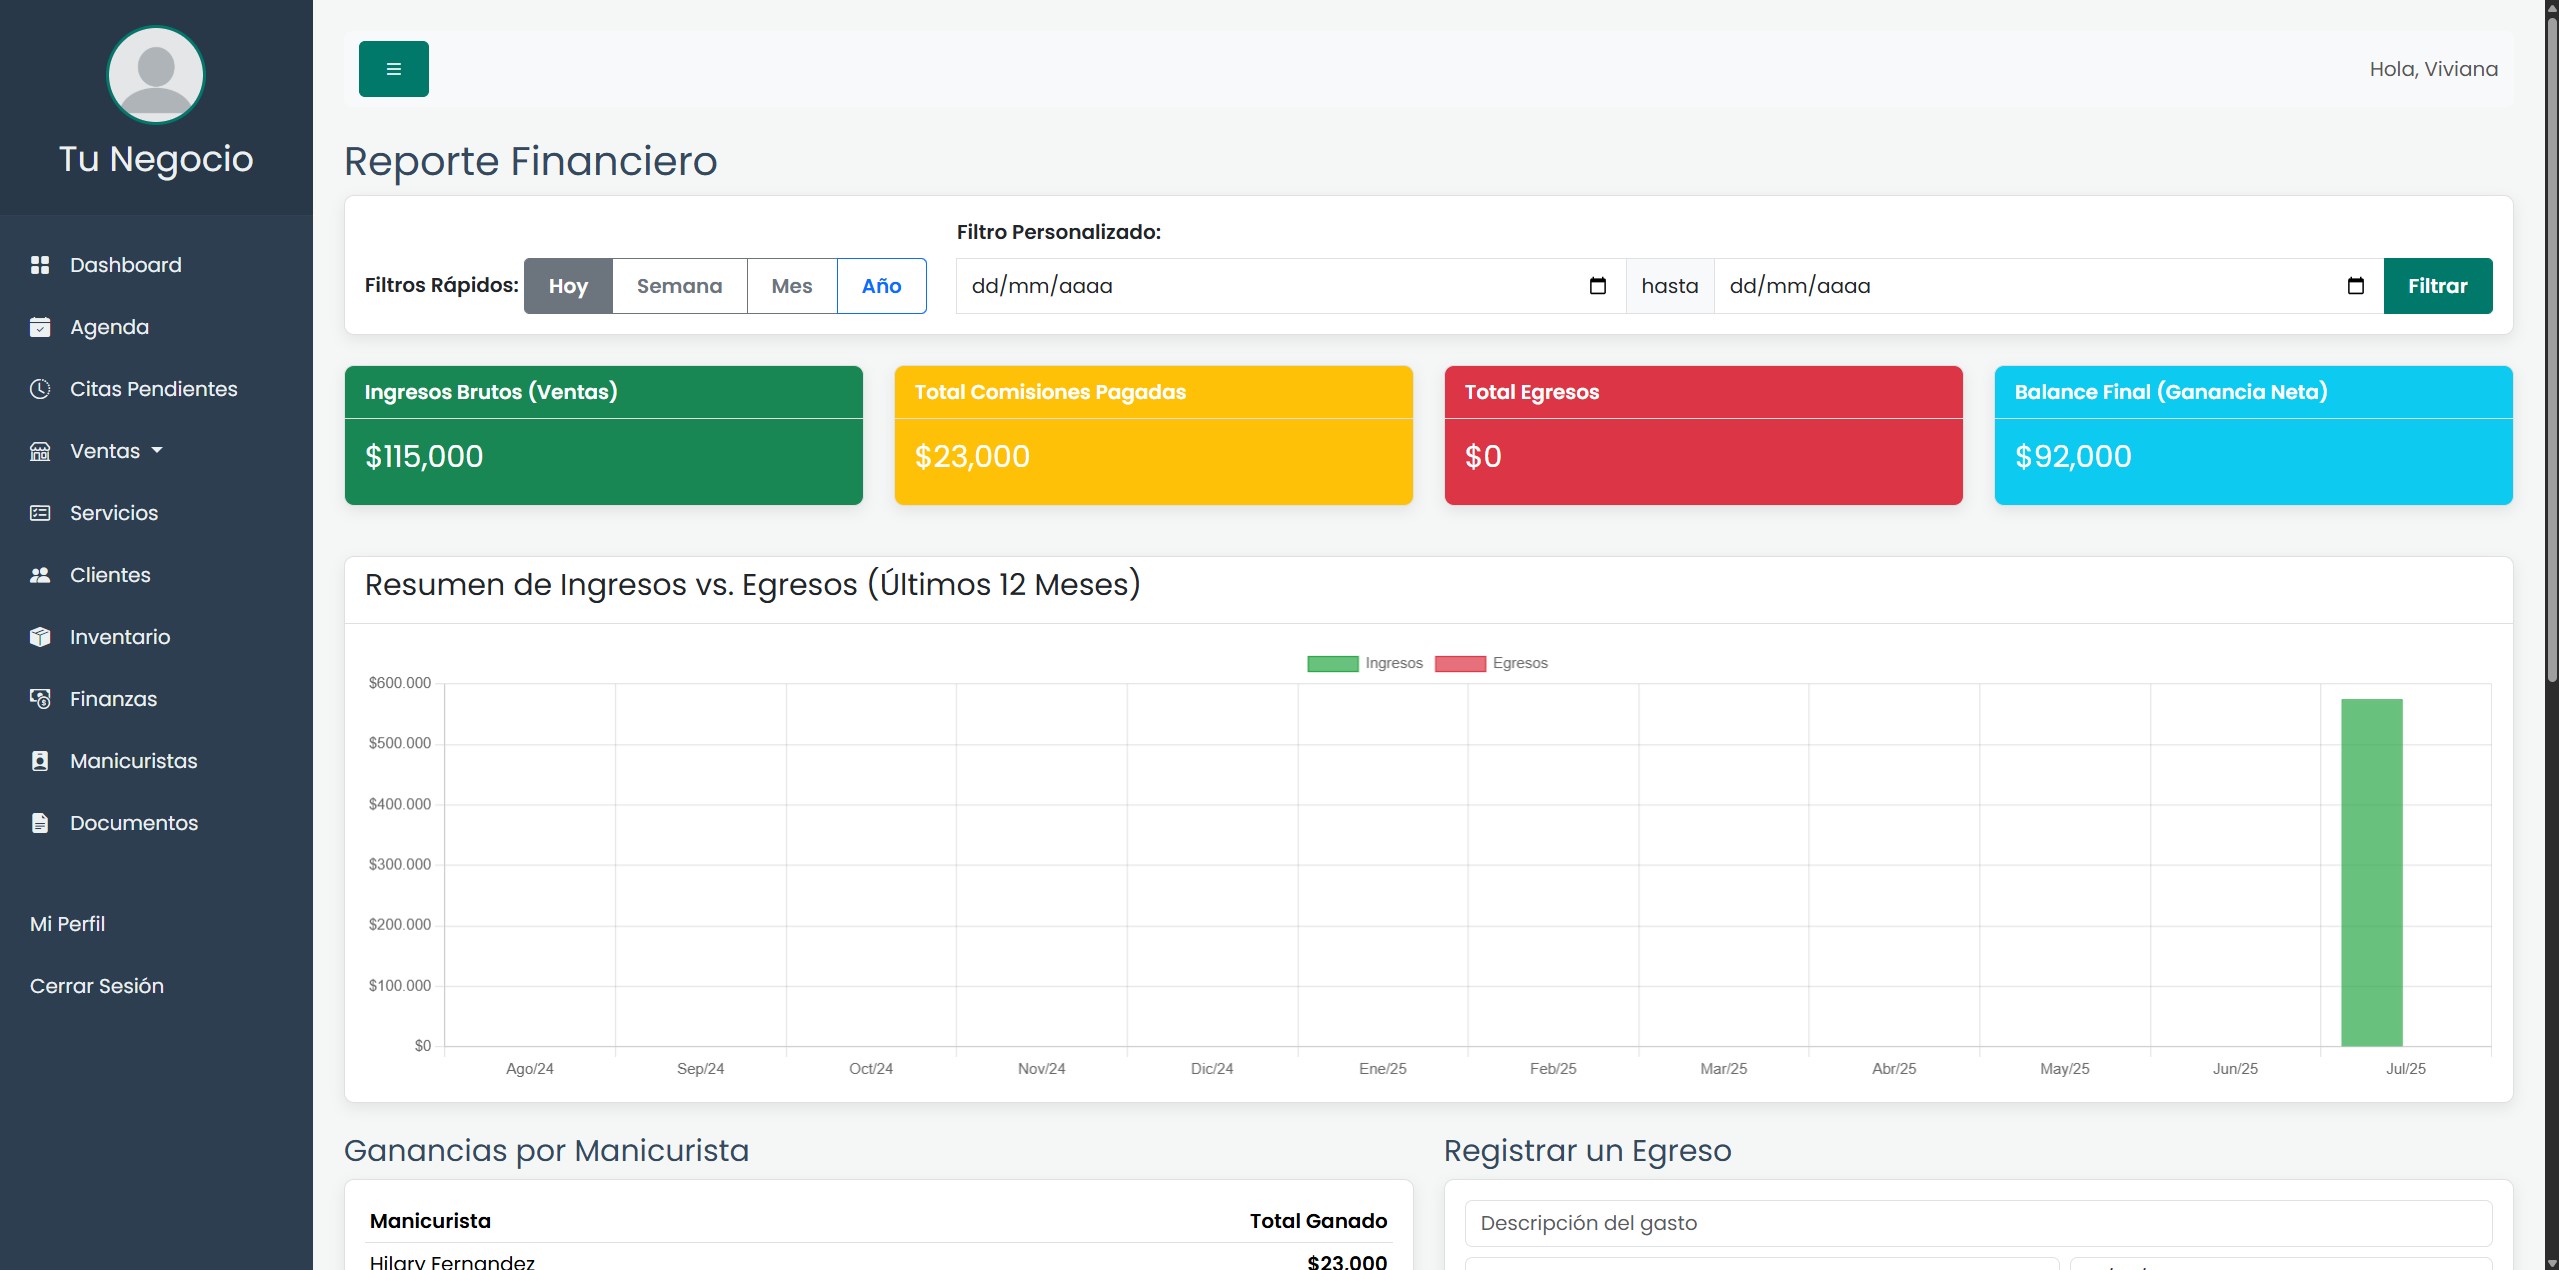This screenshot has height=1270, width=2559.
Task: Click the Total Comisiones $23,000 value
Action: (x=972, y=456)
